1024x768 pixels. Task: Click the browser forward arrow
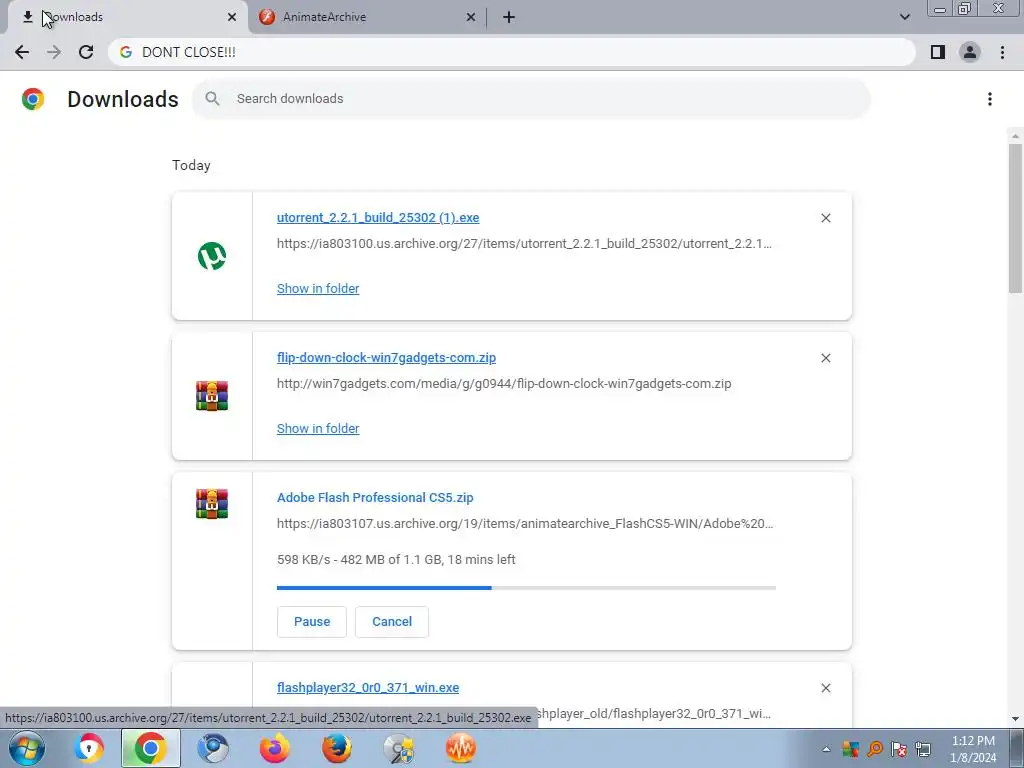[x=54, y=52]
